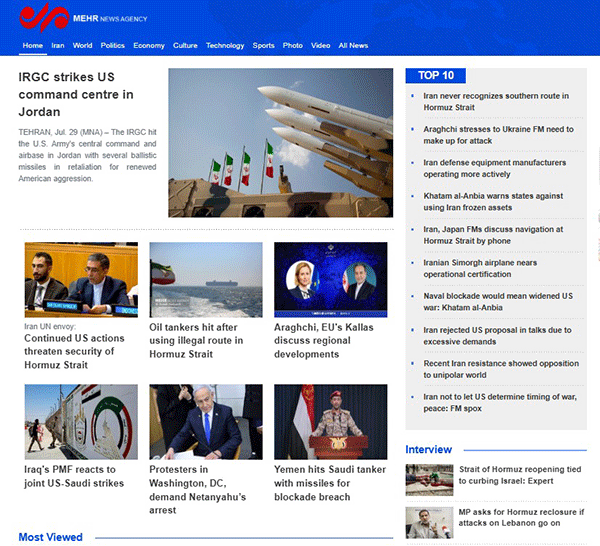The image size is (600, 546).
Task: Open 'Iran defense equipment manufacturers' story
Action: [494, 168]
